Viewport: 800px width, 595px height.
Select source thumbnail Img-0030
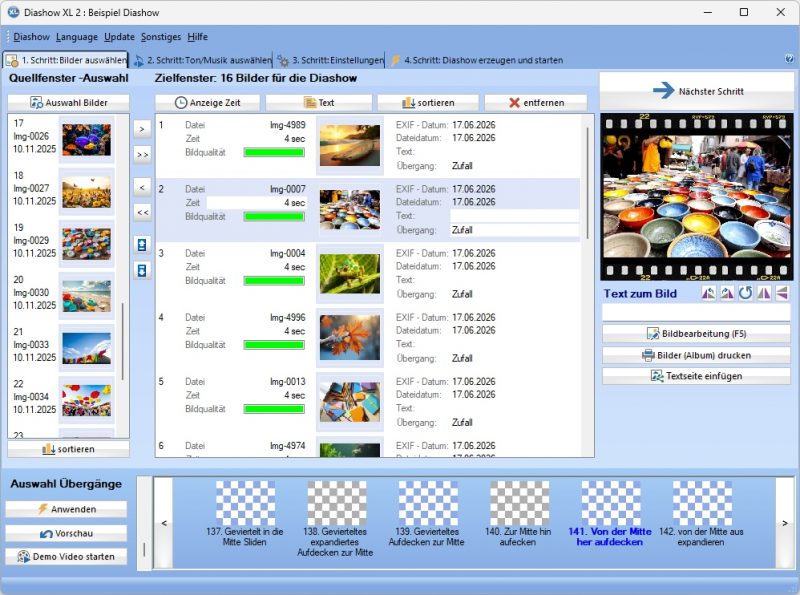(86, 296)
